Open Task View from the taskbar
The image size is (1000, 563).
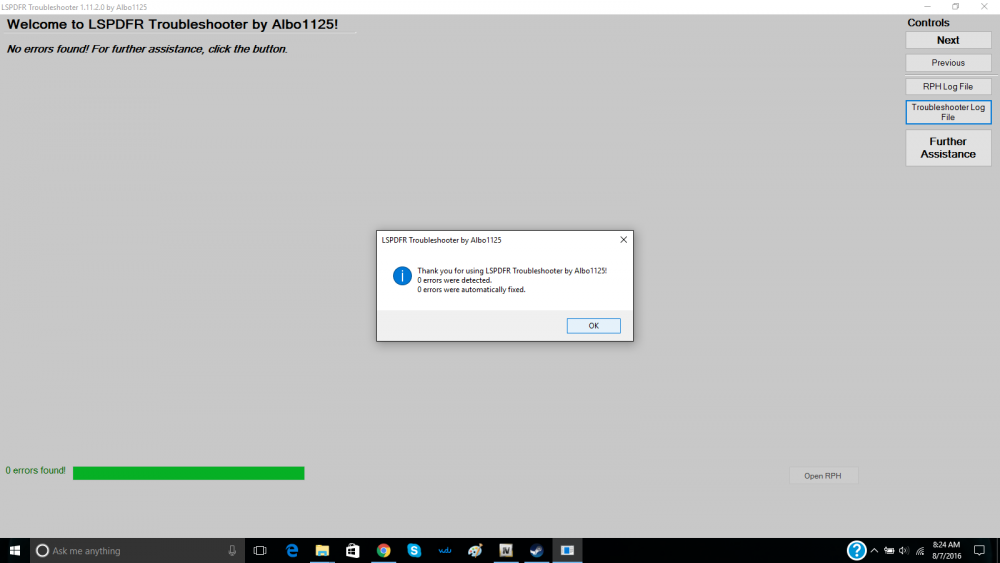click(x=260, y=550)
